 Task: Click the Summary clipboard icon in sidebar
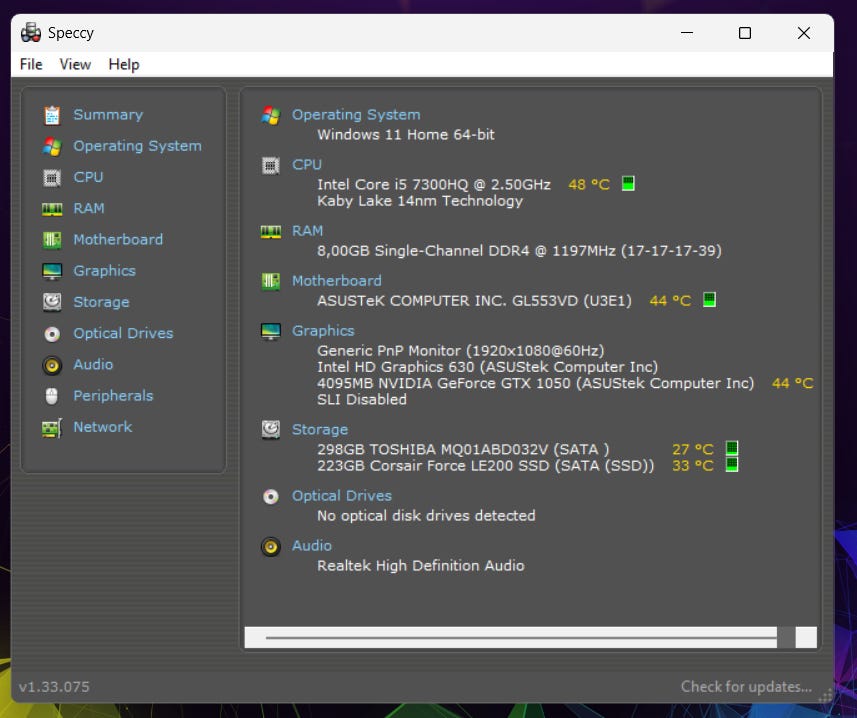(x=52, y=115)
